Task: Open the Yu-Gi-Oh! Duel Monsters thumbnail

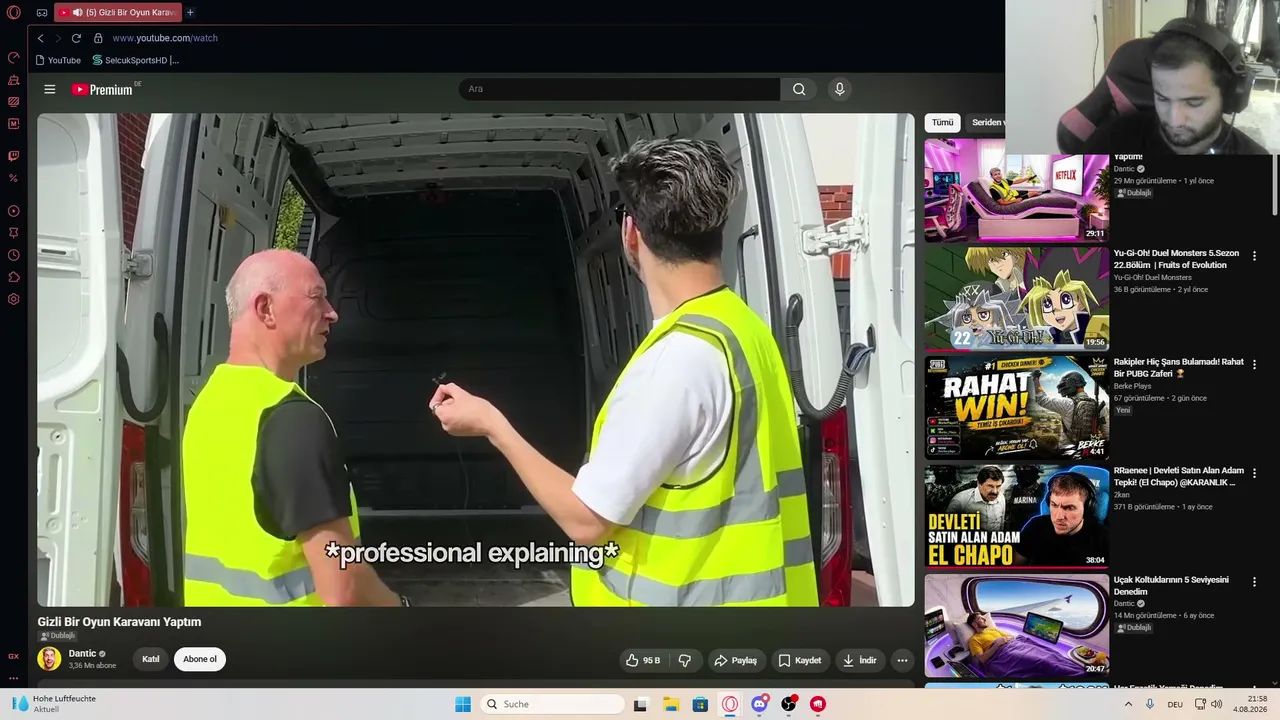Action: (1016, 299)
